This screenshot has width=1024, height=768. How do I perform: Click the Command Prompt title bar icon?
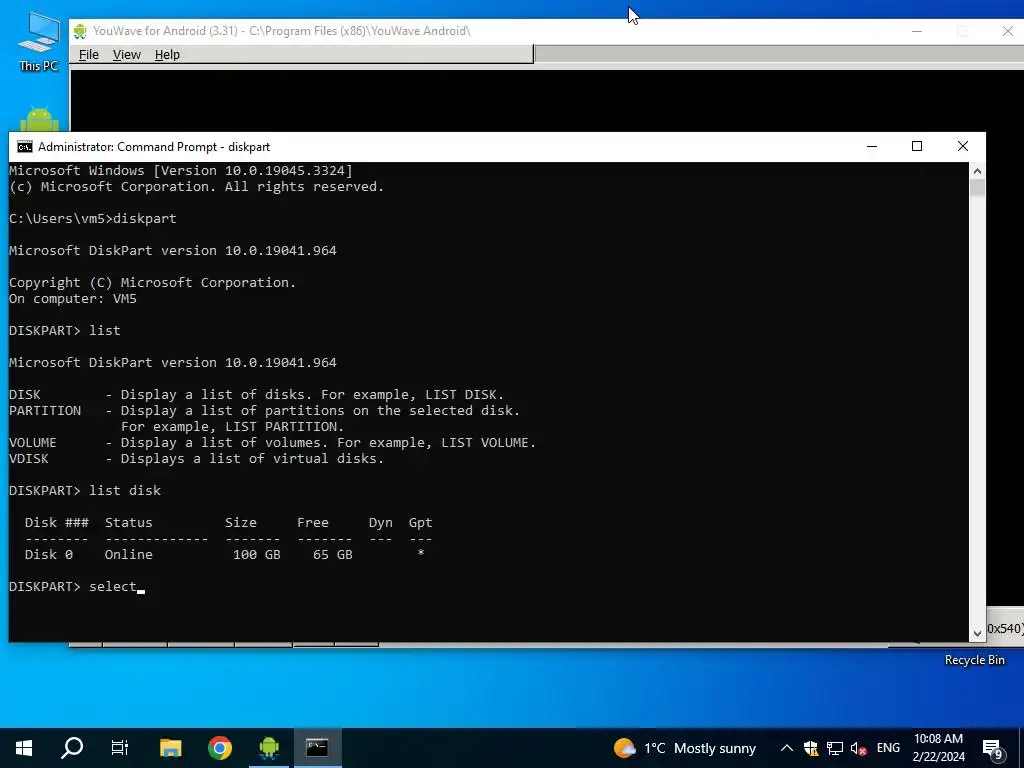25,147
